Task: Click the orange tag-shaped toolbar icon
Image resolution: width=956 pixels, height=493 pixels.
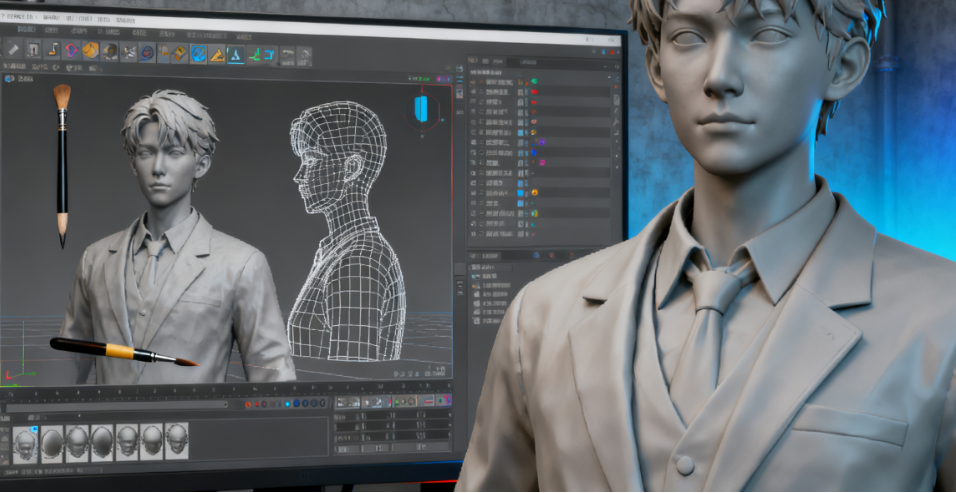Action: coord(180,53)
